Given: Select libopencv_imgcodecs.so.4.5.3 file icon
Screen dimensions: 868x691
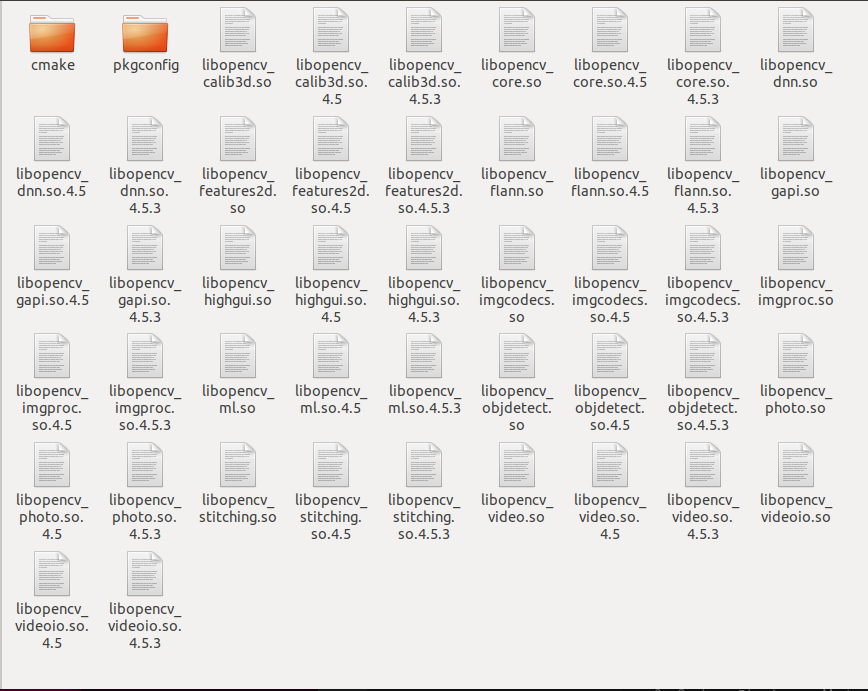Looking at the screenshot, I should click(703, 248).
